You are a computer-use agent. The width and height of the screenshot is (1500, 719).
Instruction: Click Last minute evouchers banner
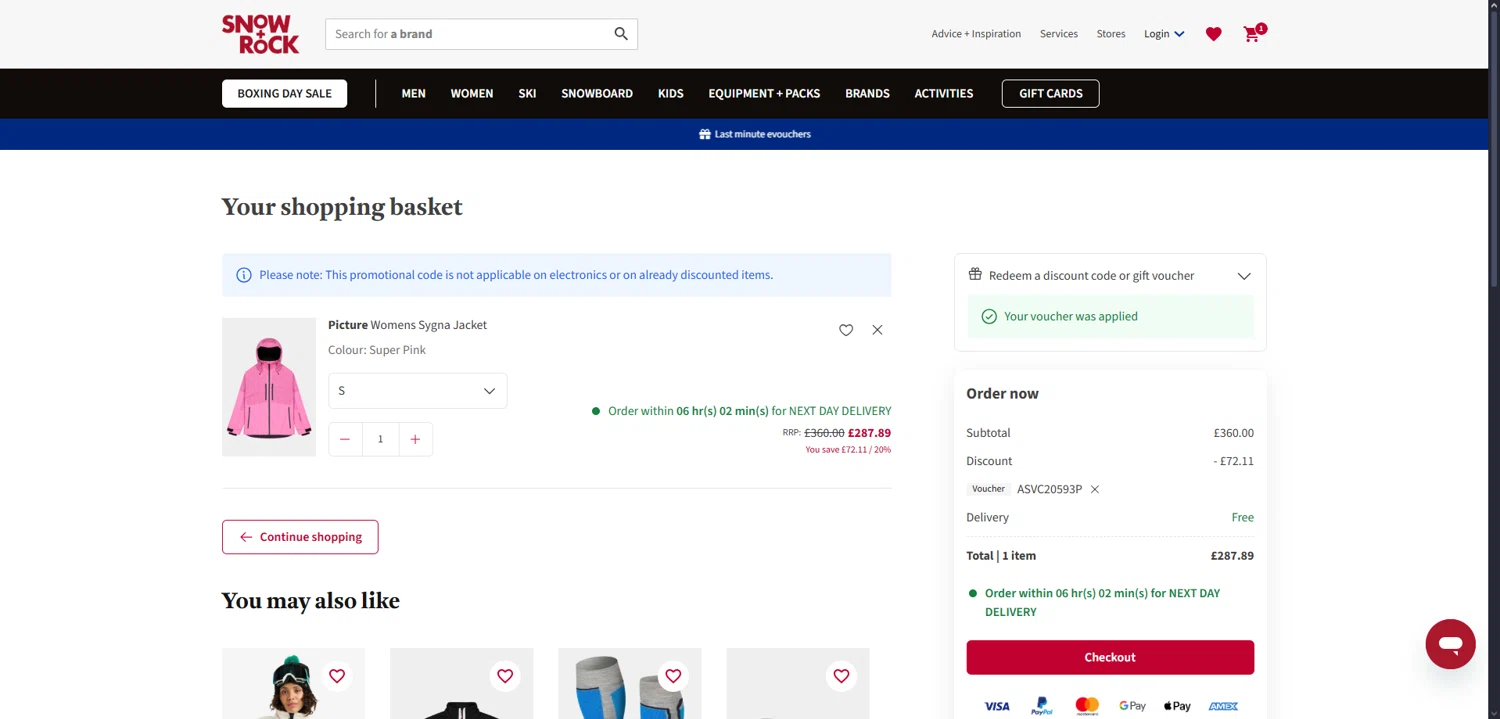pyautogui.click(x=755, y=134)
